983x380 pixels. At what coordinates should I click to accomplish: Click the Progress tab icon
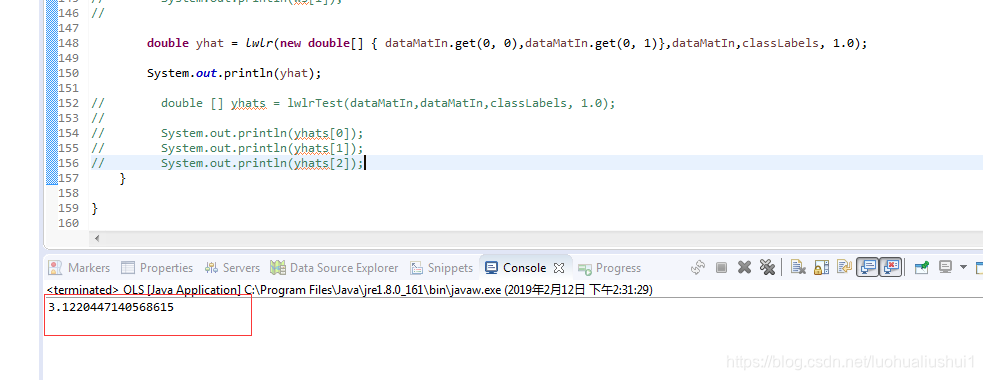coord(585,268)
